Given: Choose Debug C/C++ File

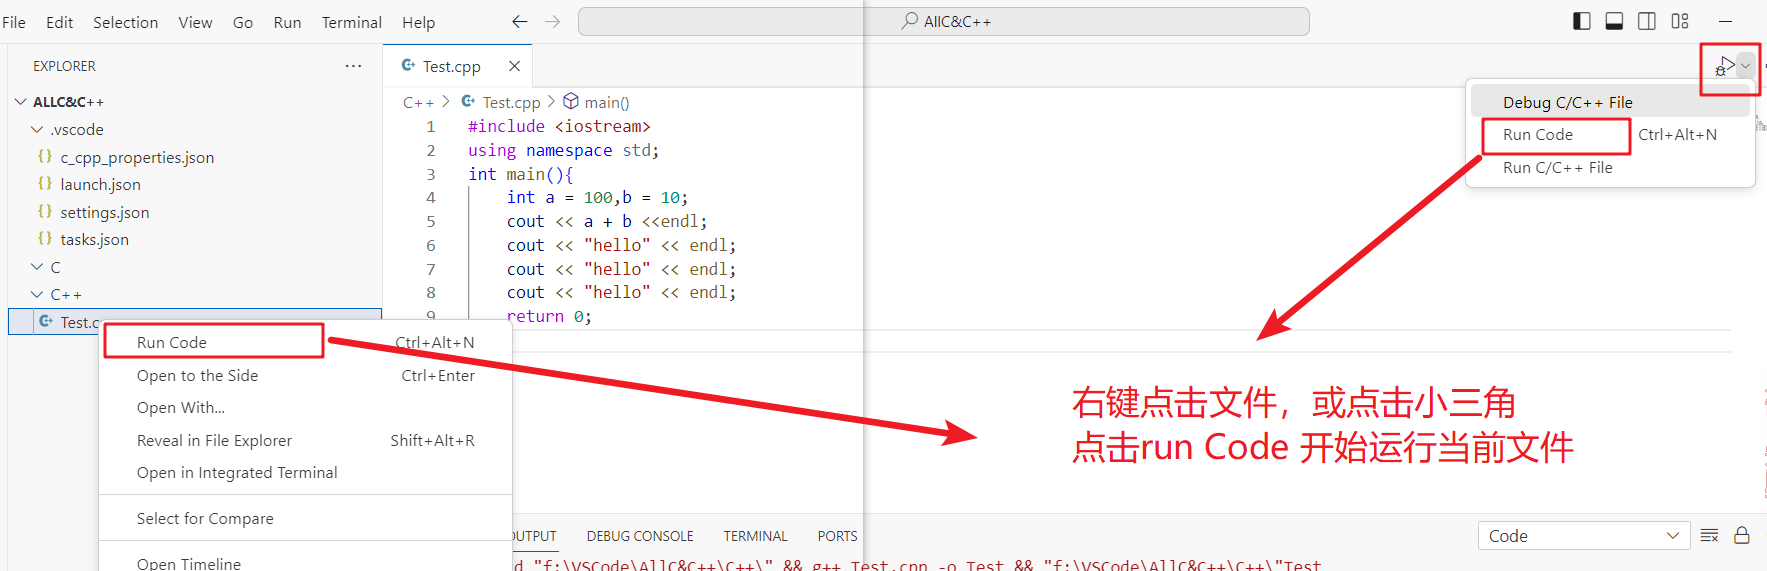Looking at the screenshot, I should 1610,102.
